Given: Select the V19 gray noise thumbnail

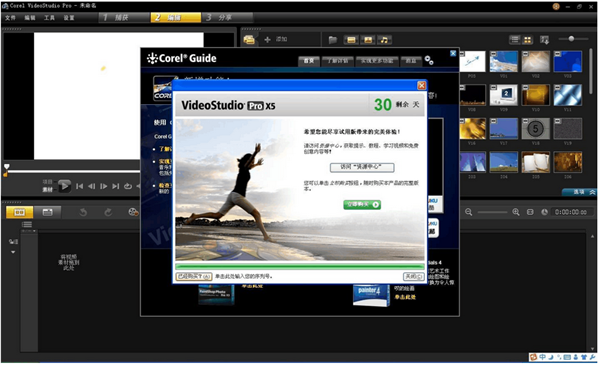Looking at the screenshot, I should tap(568, 129).
